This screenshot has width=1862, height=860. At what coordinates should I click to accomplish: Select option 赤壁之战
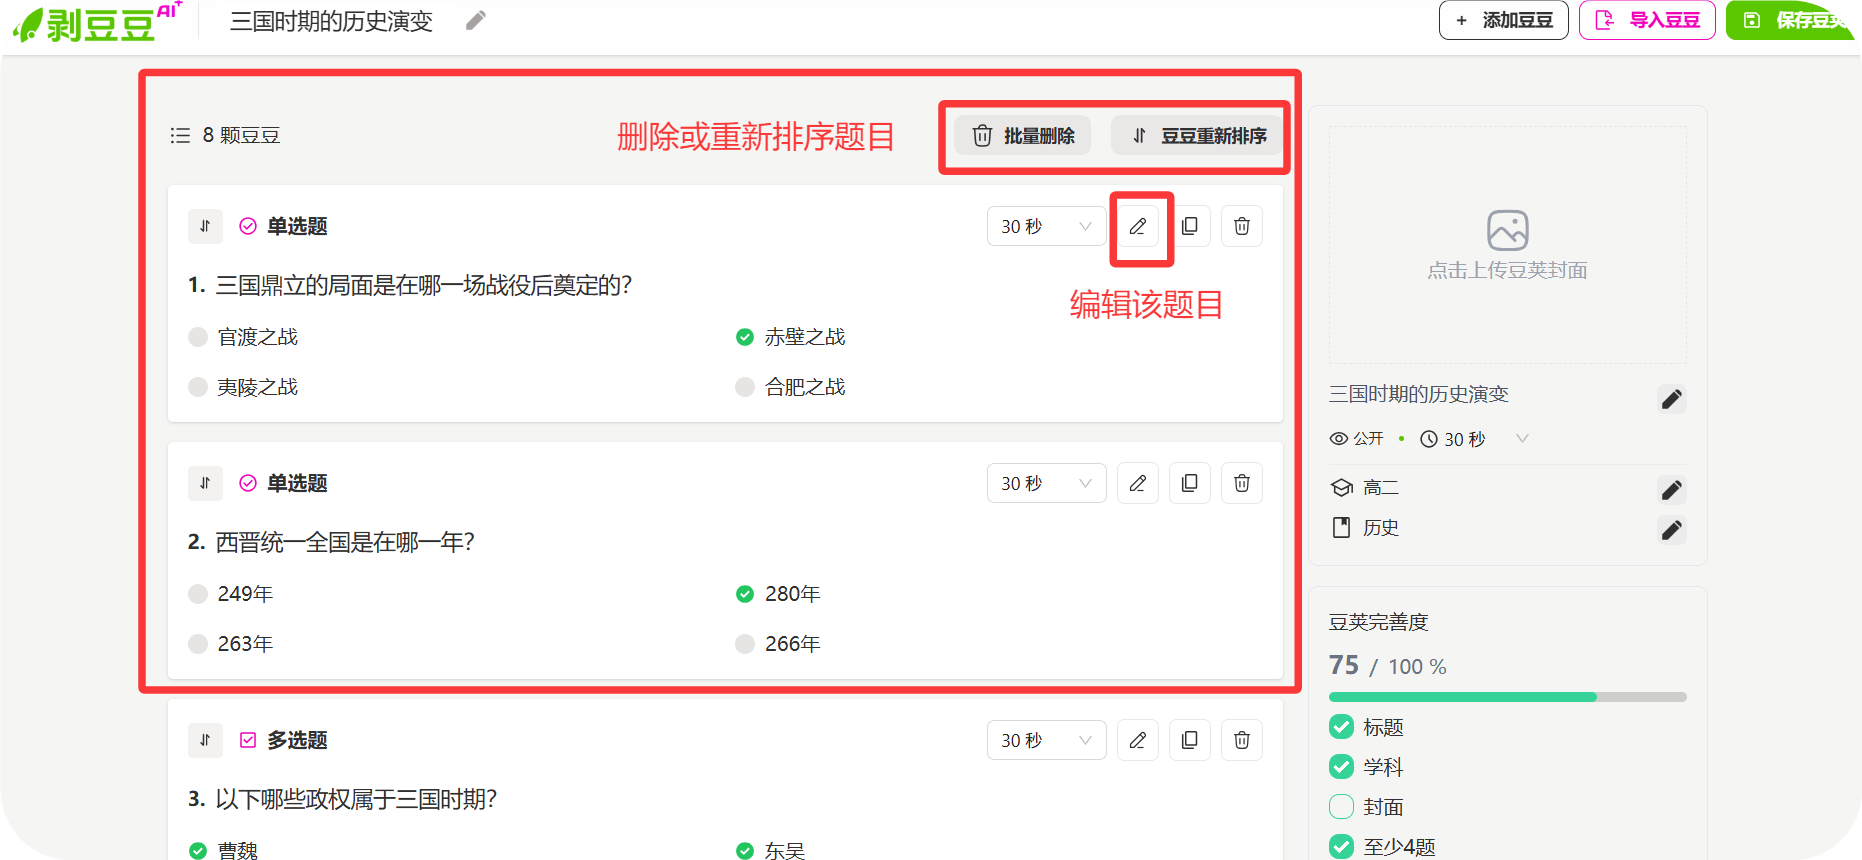click(745, 337)
